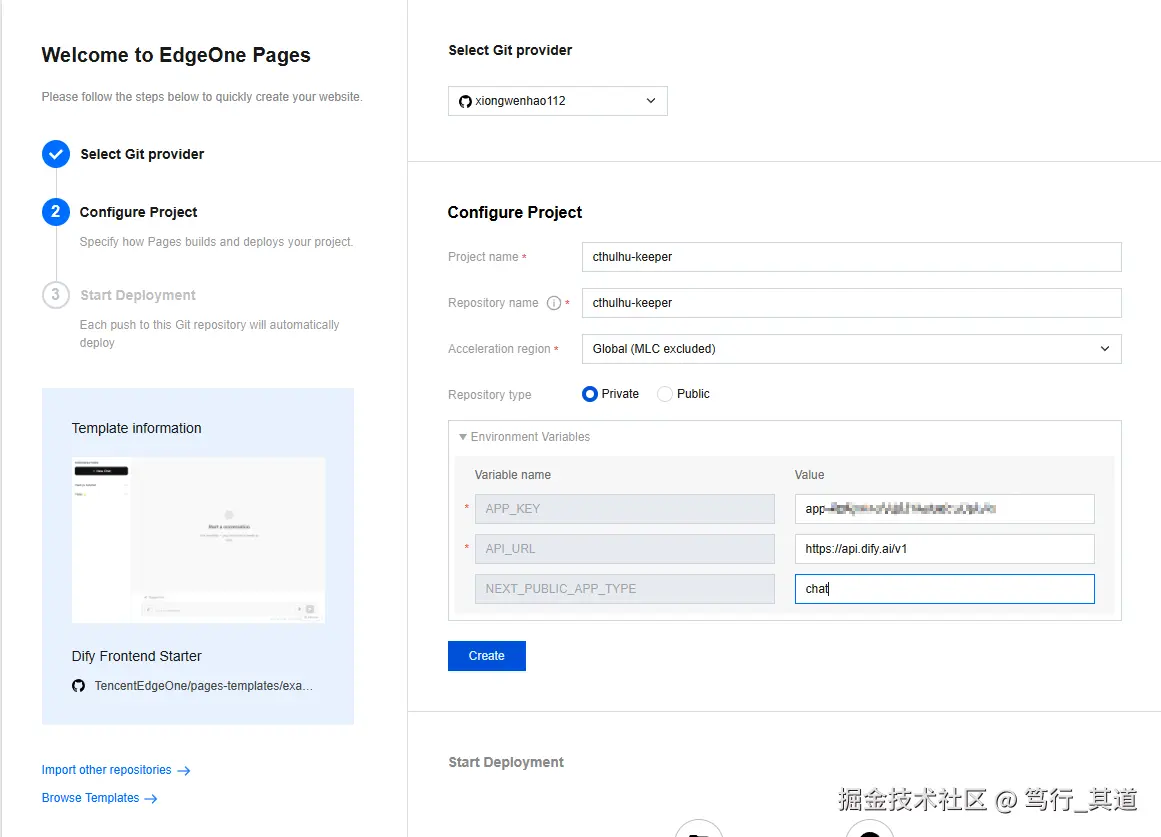Select the Public repository type
The height and width of the screenshot is (837, 1161).
pyautogui.click(x=665, y=394)
